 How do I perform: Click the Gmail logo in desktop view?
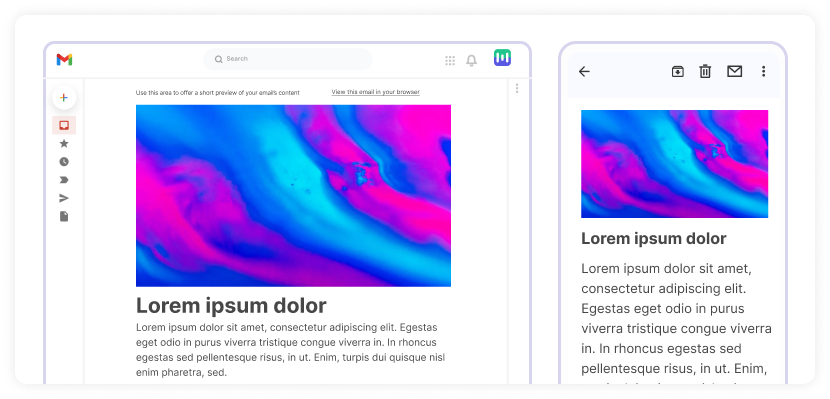point(64,59)
